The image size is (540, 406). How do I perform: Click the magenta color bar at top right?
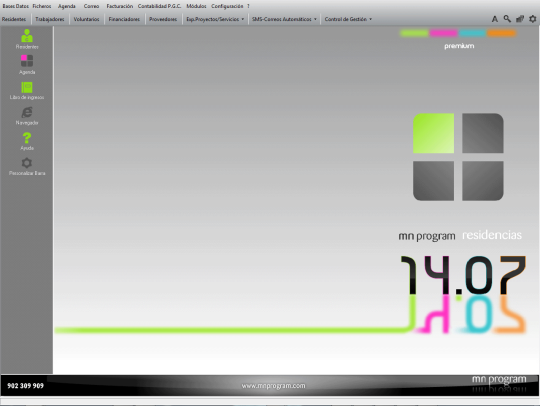(443, 33)
